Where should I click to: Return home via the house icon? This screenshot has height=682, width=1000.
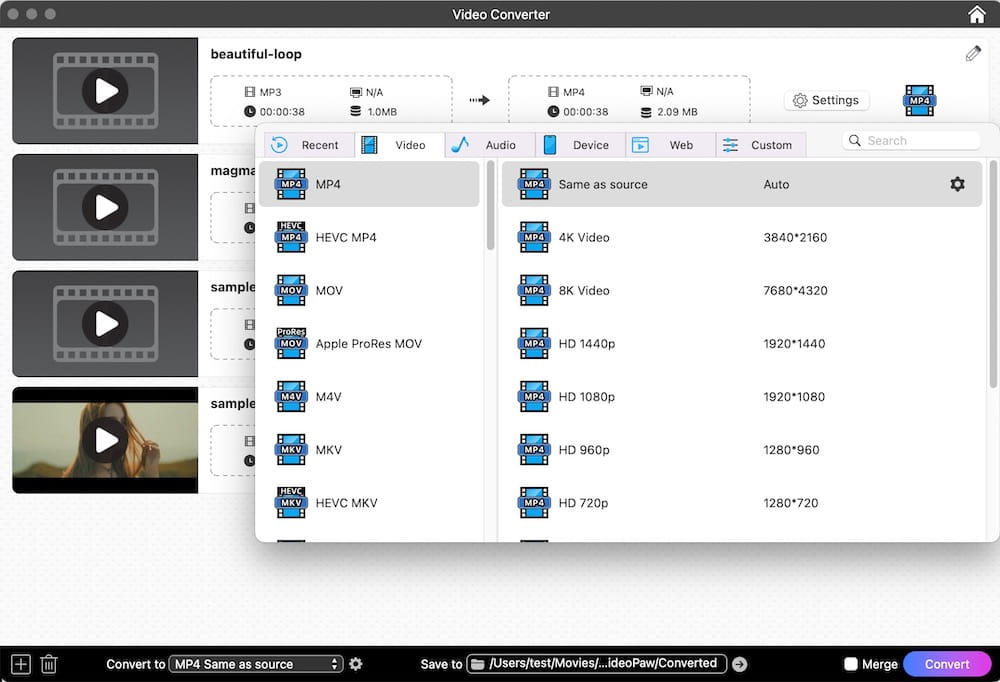pos(977,14)
